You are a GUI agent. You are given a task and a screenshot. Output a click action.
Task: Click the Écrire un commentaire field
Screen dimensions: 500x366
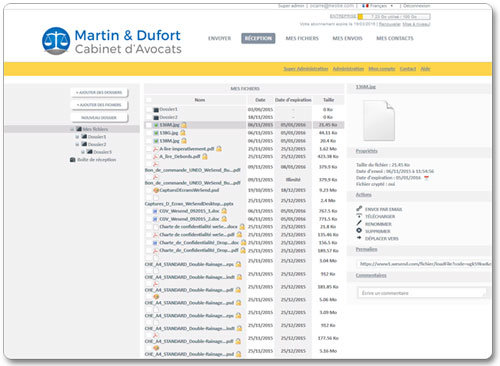(x=422, y=293)
